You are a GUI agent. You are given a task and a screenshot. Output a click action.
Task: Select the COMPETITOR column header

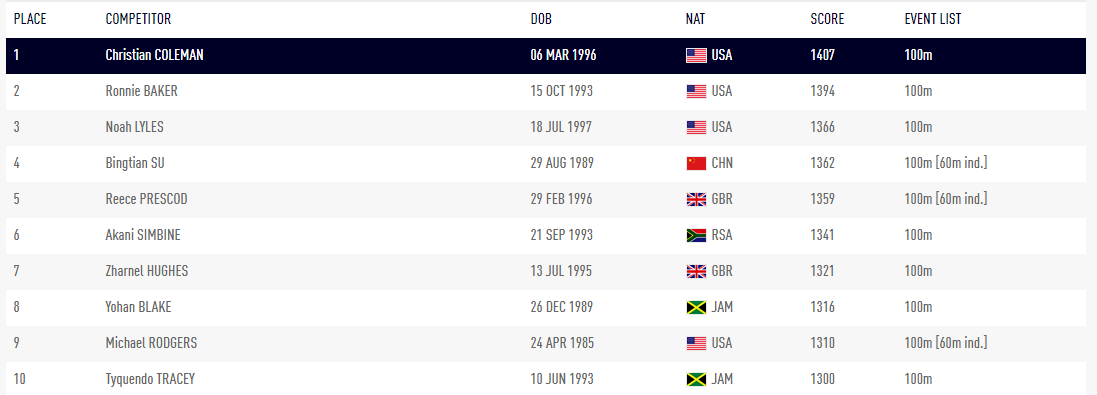point(139,20)
